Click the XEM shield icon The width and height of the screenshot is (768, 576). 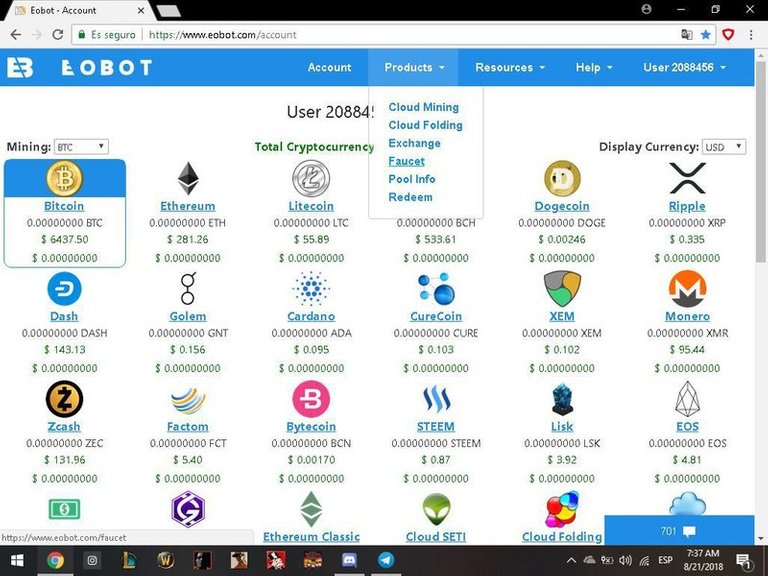point(562,289)
